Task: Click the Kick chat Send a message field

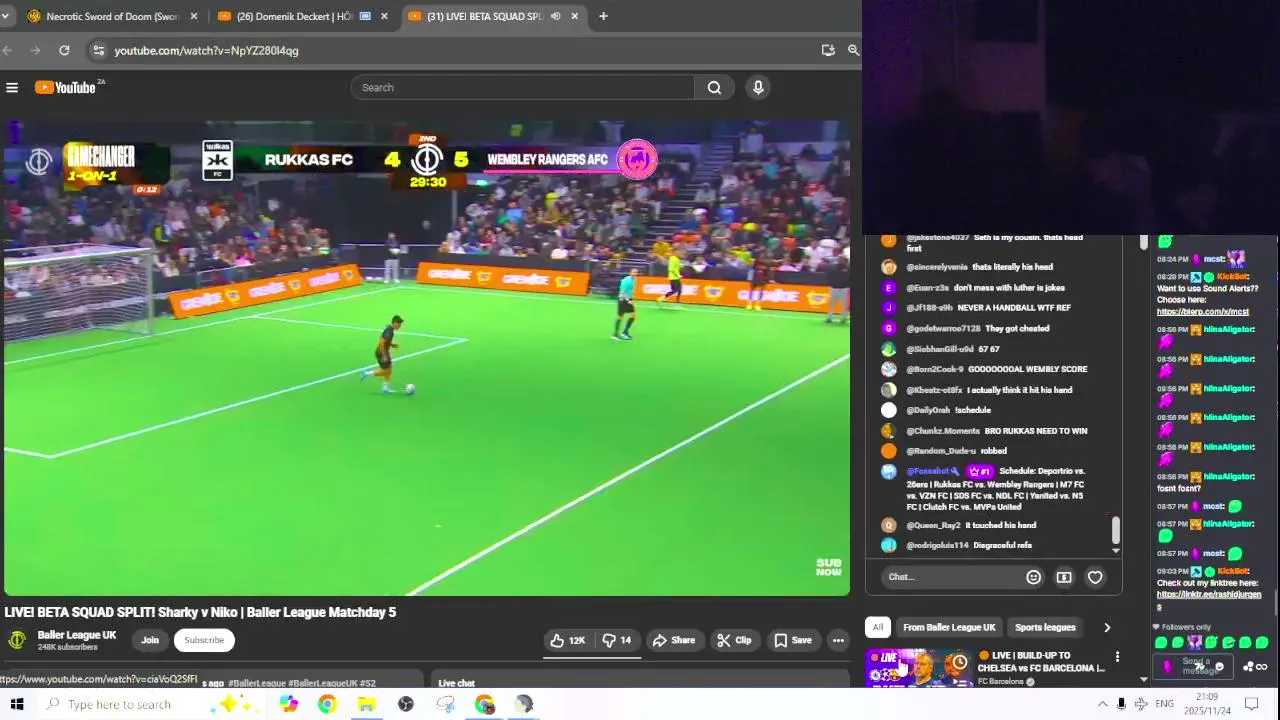Action: (x=1195, y=665)
